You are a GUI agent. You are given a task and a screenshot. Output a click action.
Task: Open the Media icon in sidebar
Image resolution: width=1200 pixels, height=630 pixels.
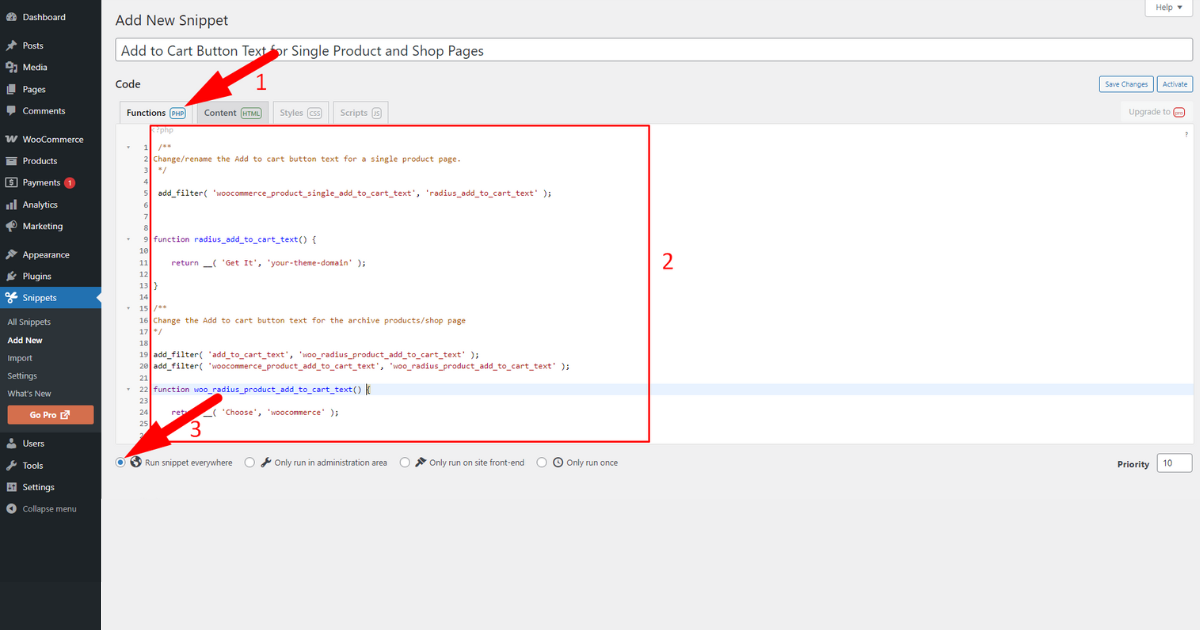(x=11, y=67)
